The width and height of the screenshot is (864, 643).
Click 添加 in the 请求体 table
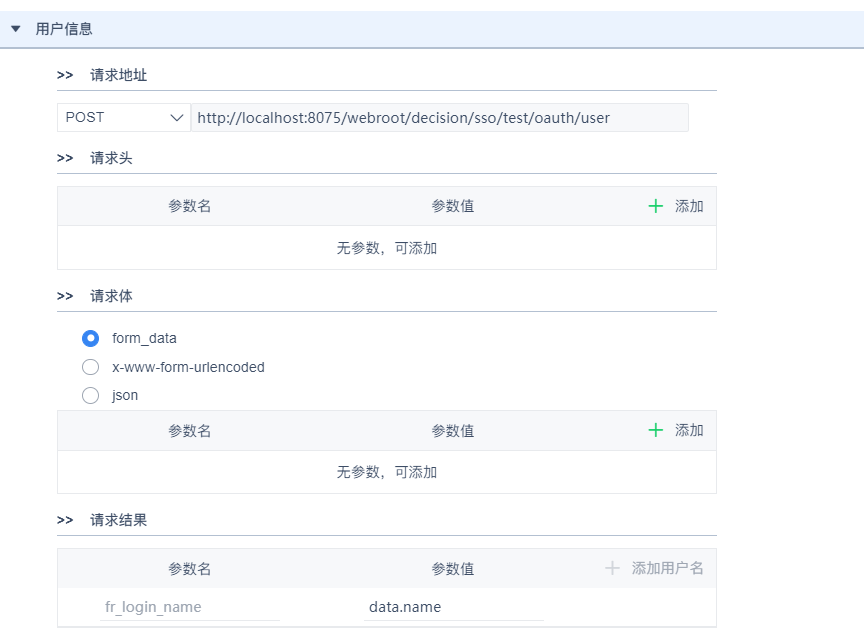[689, 430]
